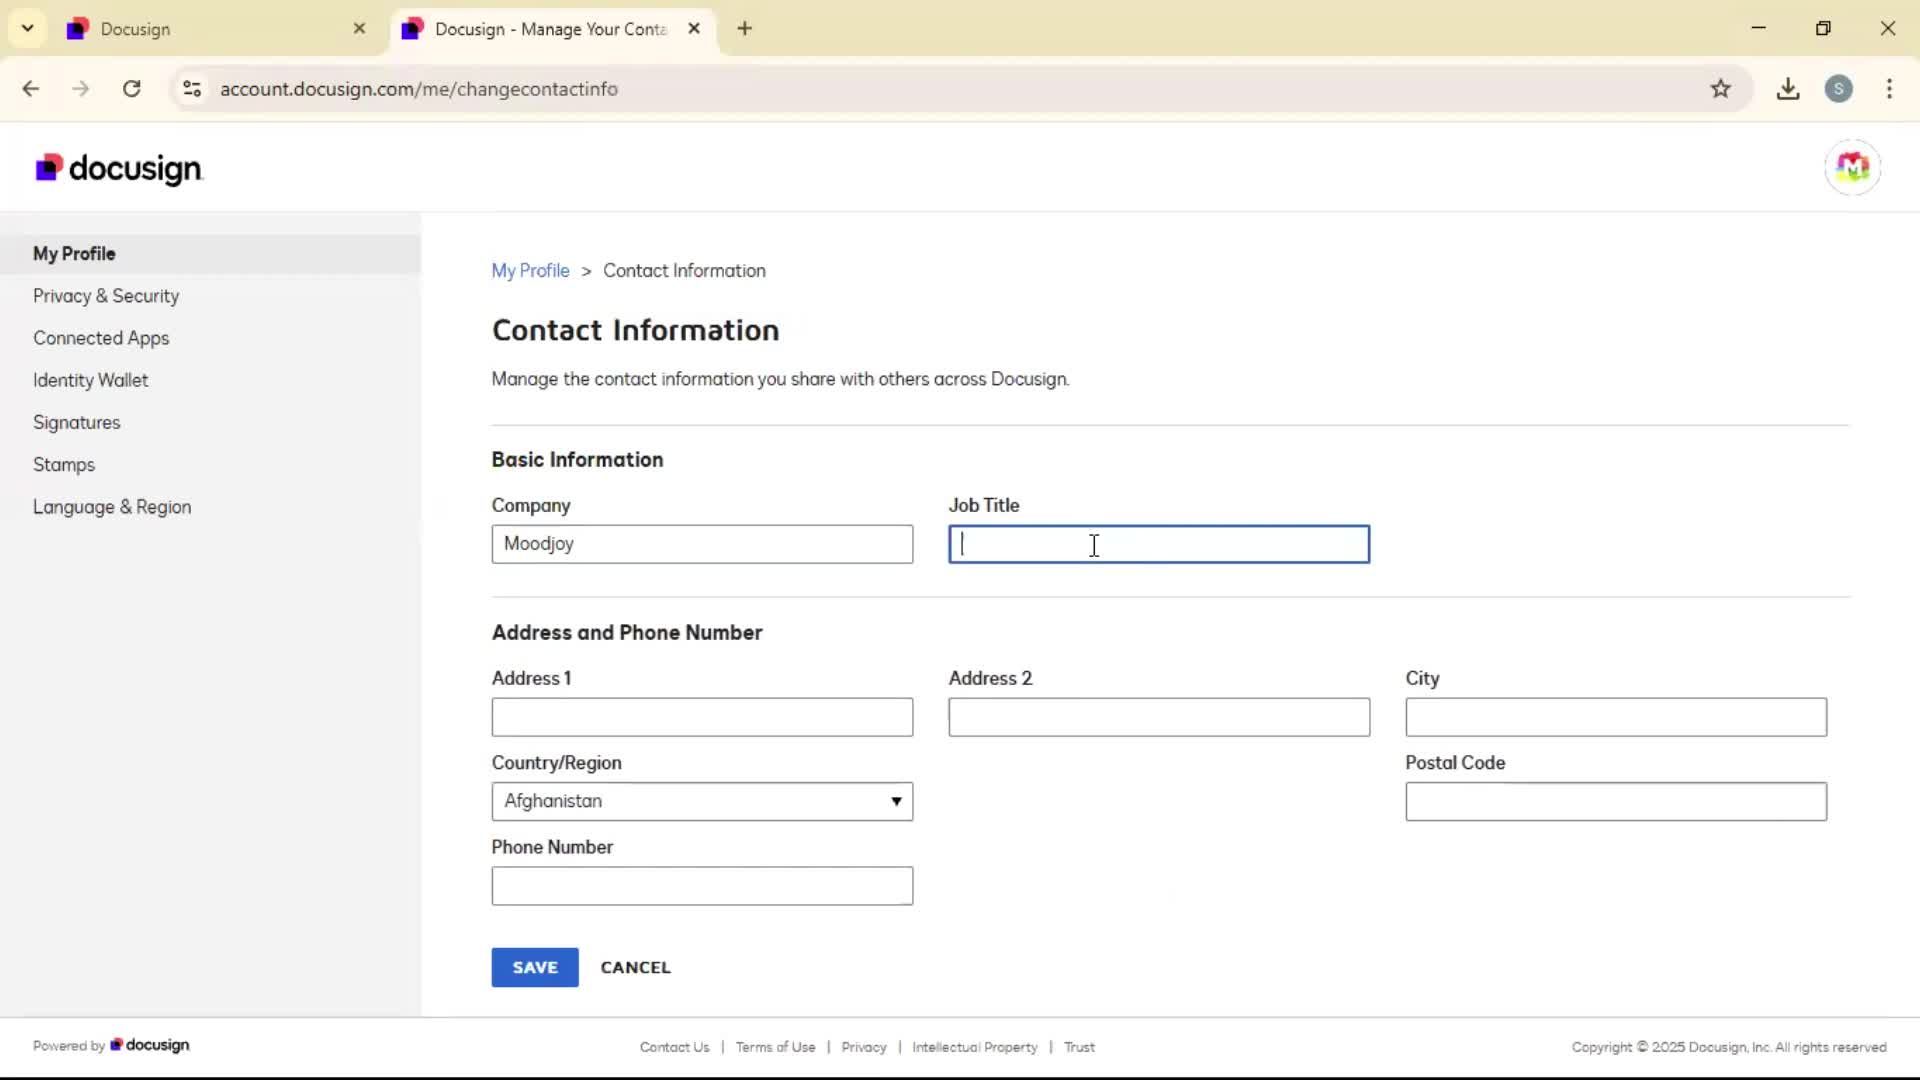View site information icon in address bar
Viewport: 1920px width, 1080px height.
coord(192,89)
